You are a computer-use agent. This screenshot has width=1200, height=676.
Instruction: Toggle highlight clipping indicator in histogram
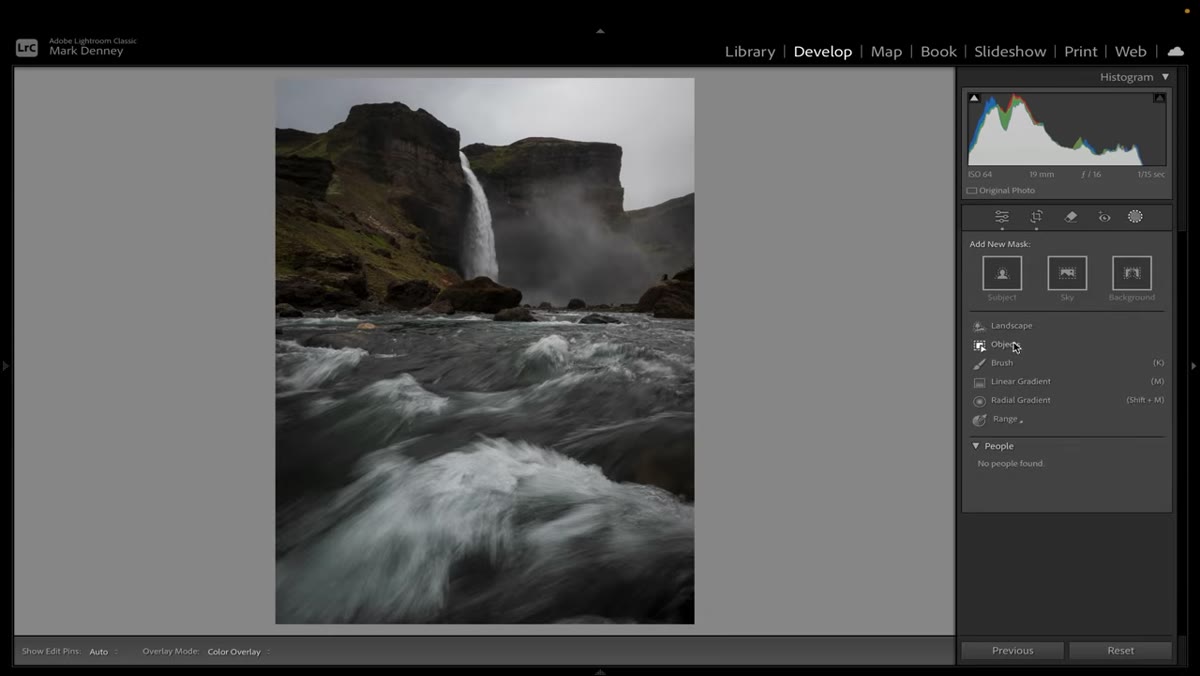[1159, 98]
